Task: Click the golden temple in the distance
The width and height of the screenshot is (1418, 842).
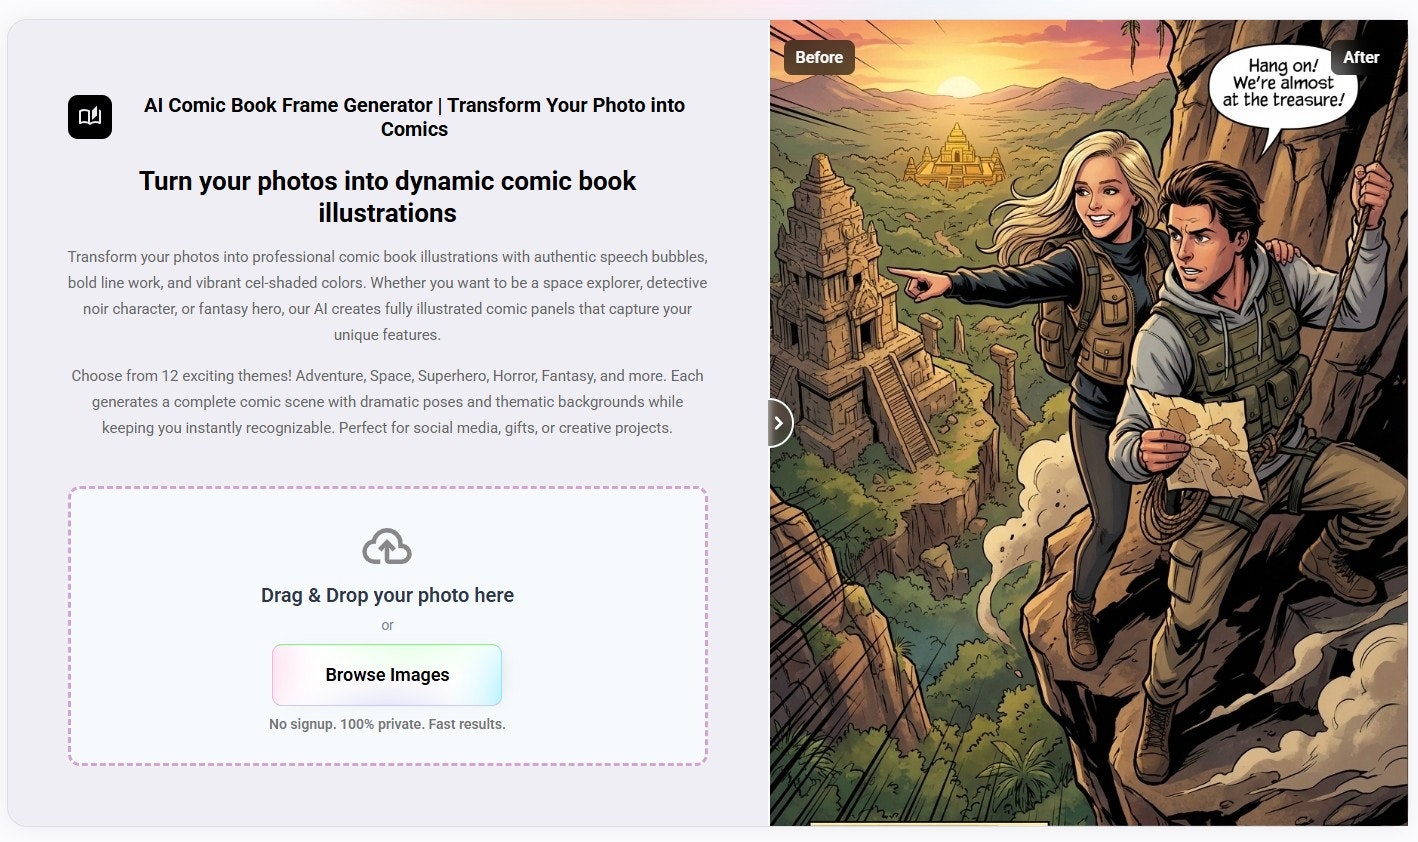Action: click(x=956, y=157)
